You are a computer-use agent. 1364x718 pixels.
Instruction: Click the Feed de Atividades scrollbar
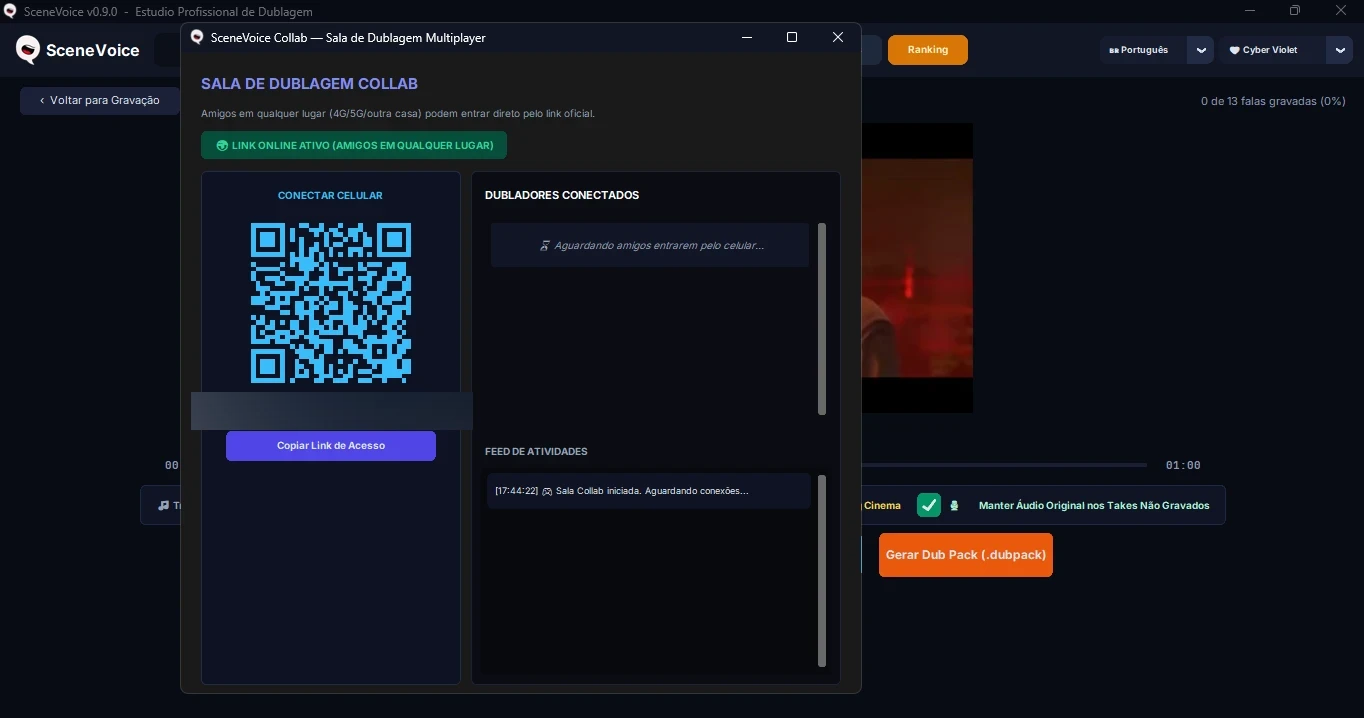[822, 570]
